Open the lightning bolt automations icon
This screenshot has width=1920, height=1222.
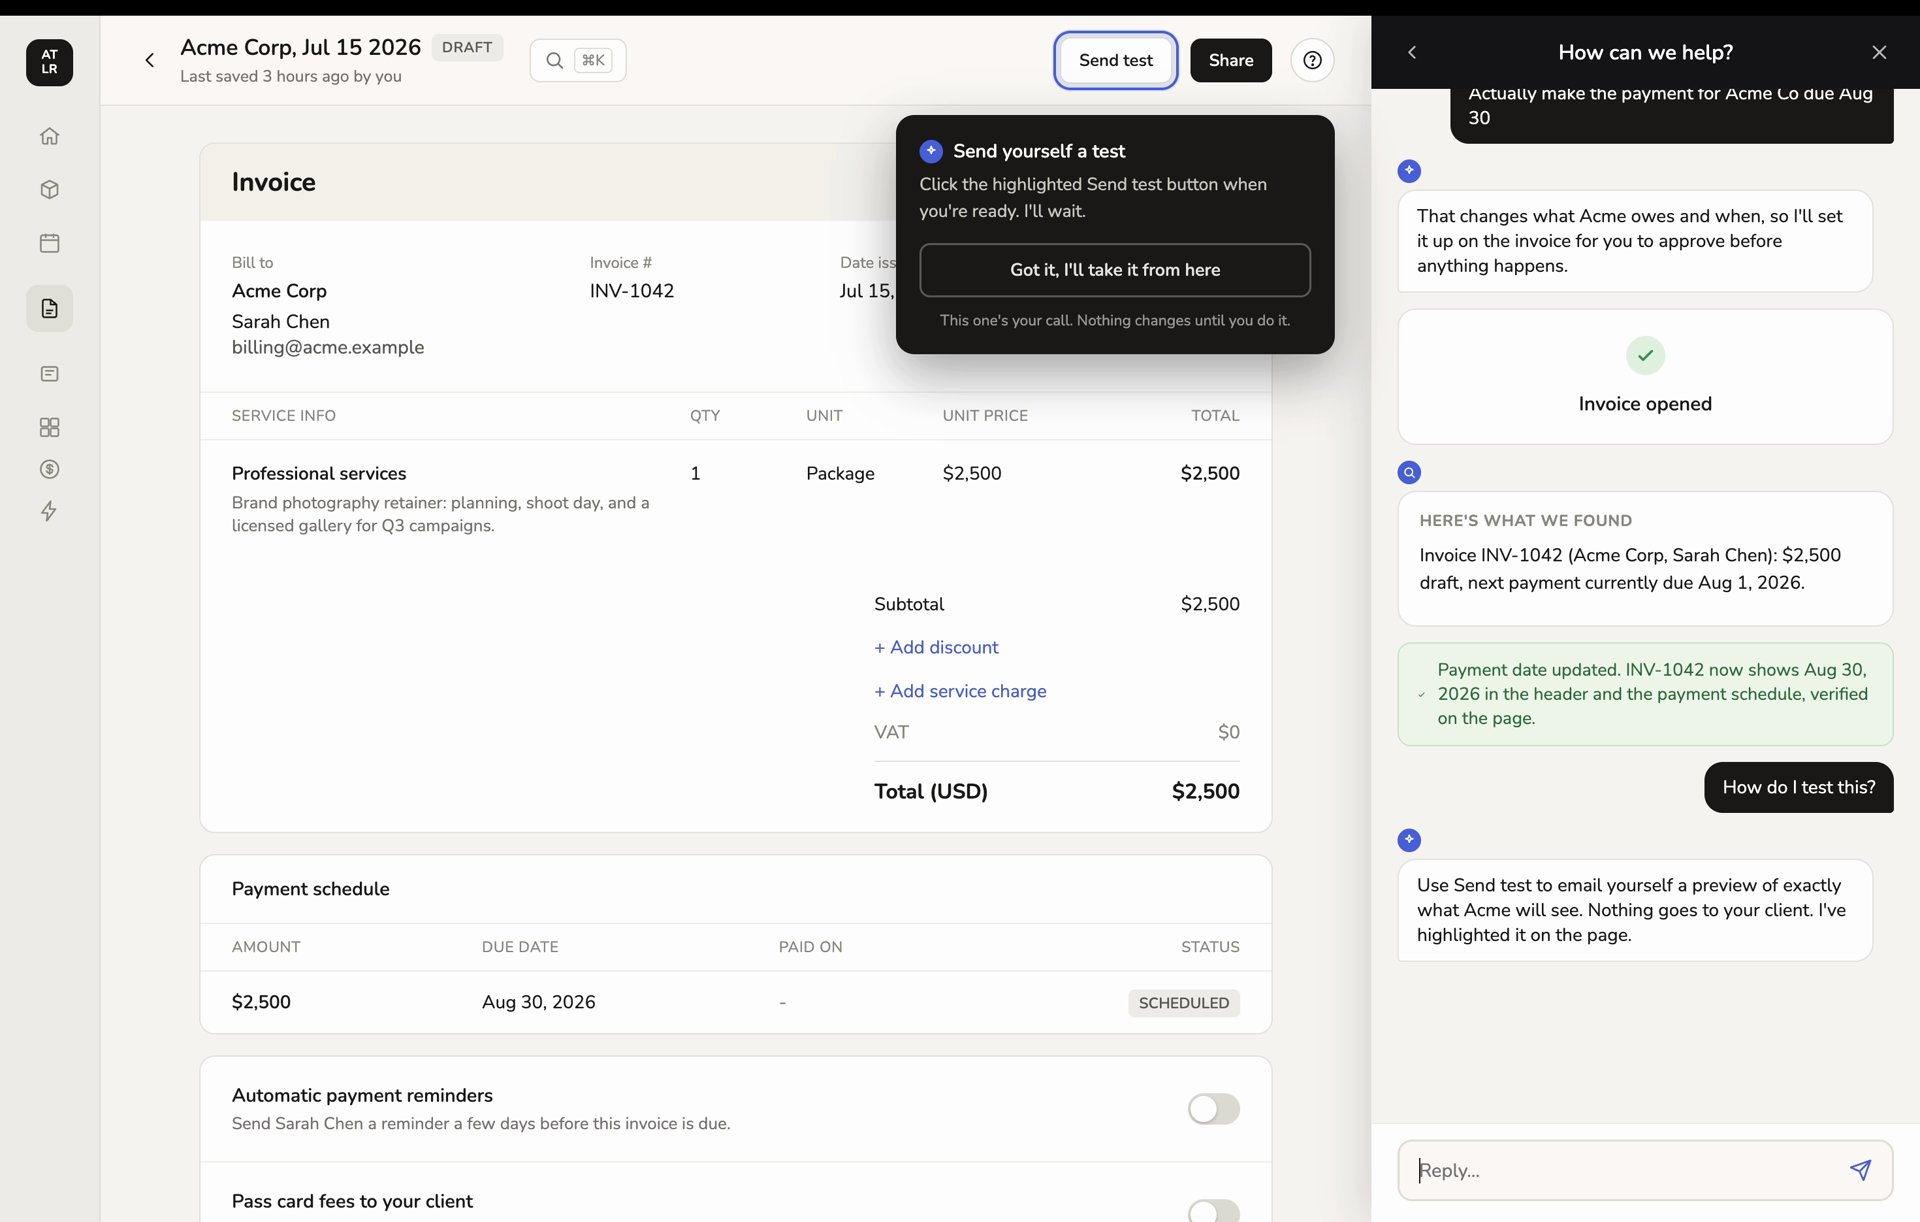point(49,511)
